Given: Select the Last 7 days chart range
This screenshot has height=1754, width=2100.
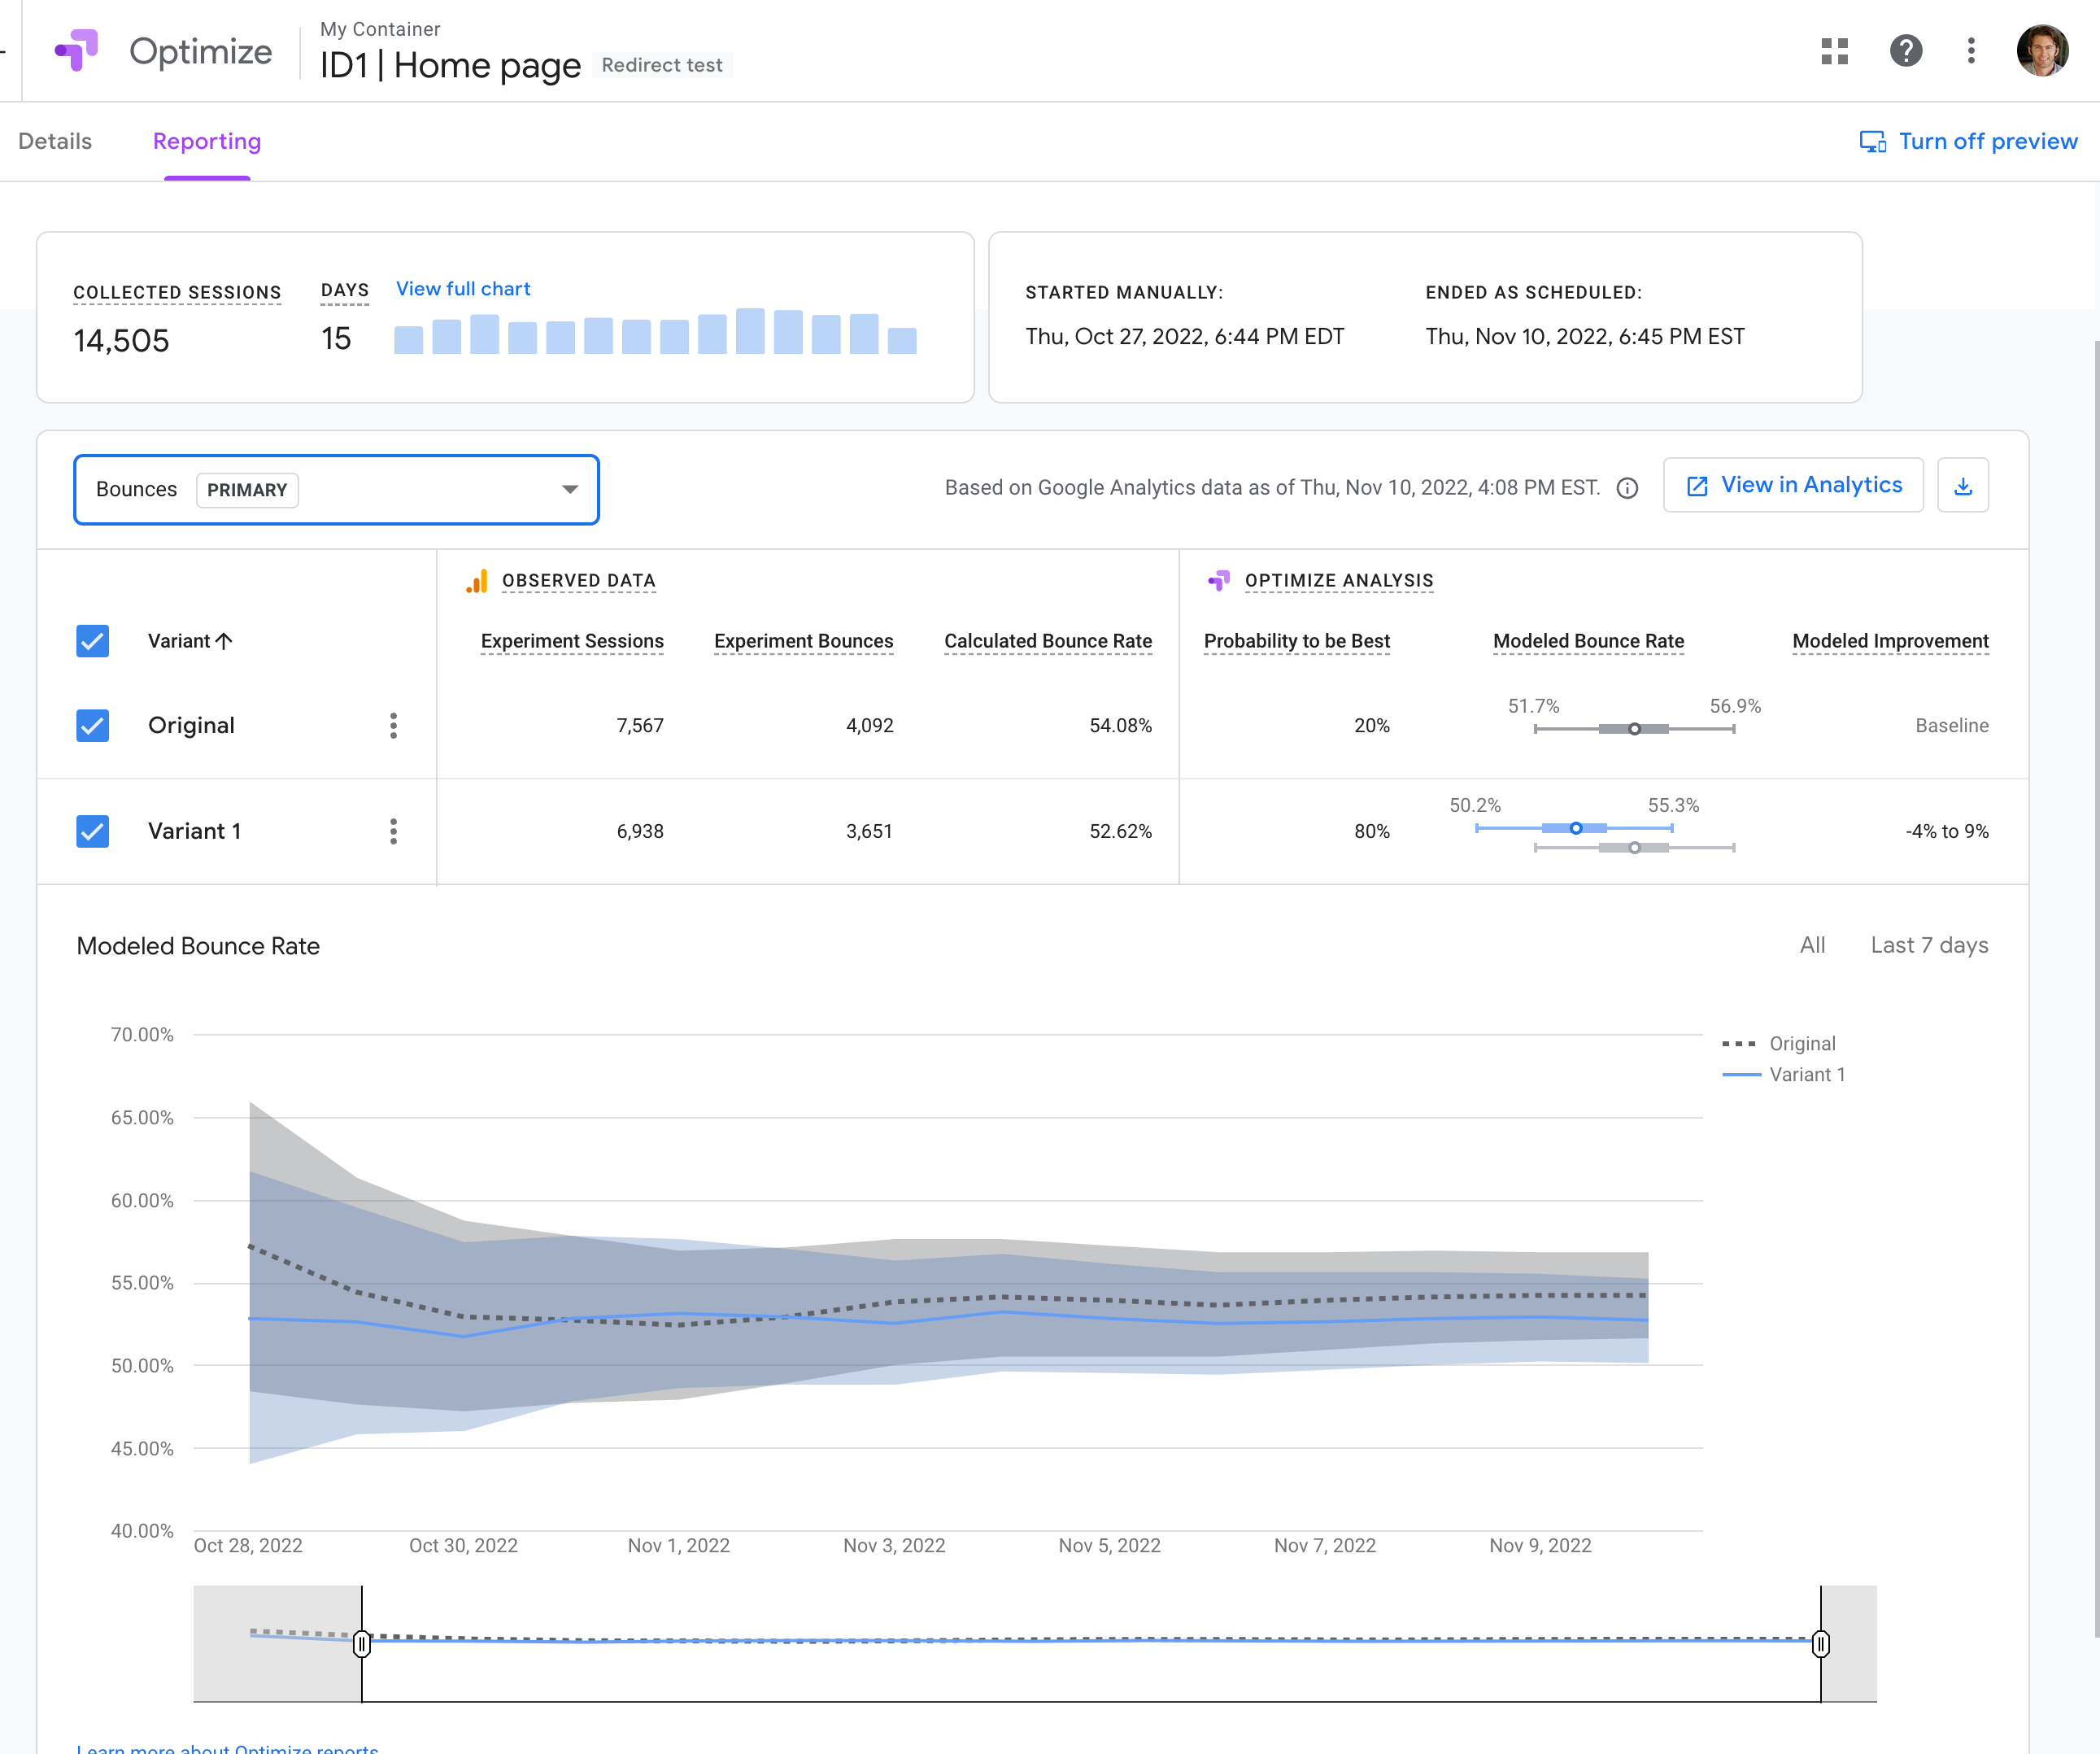Looking at the screenshot, I should tap(1928, 946).
